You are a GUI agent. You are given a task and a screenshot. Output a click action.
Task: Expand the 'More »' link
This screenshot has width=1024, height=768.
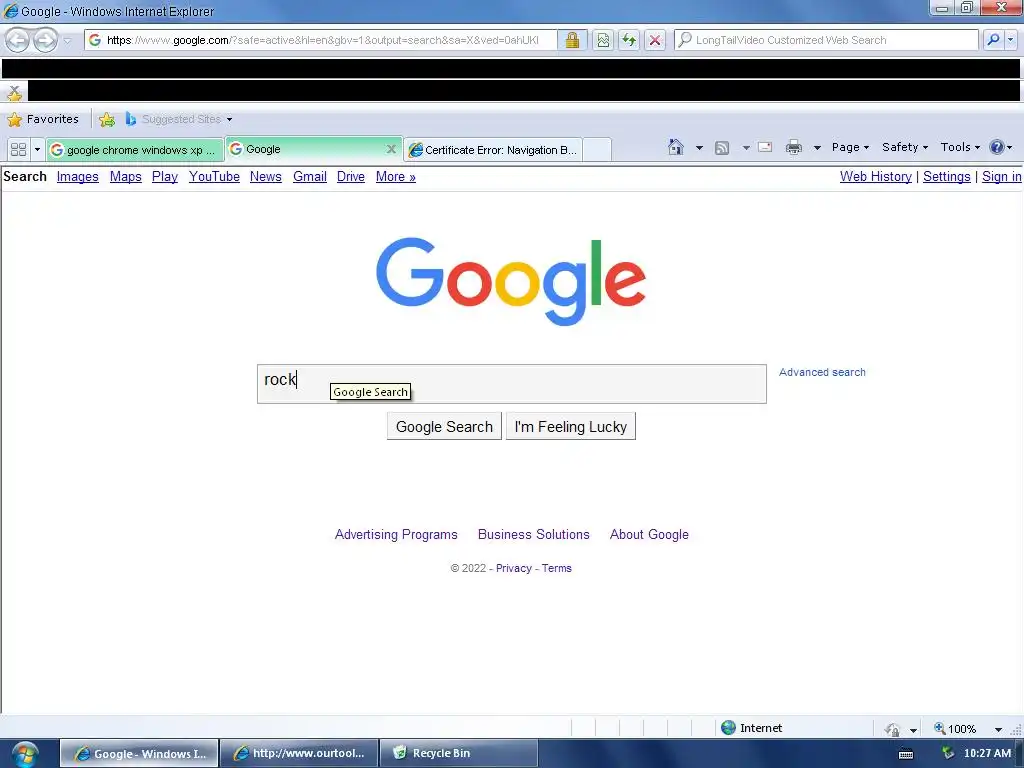[396, 176]
